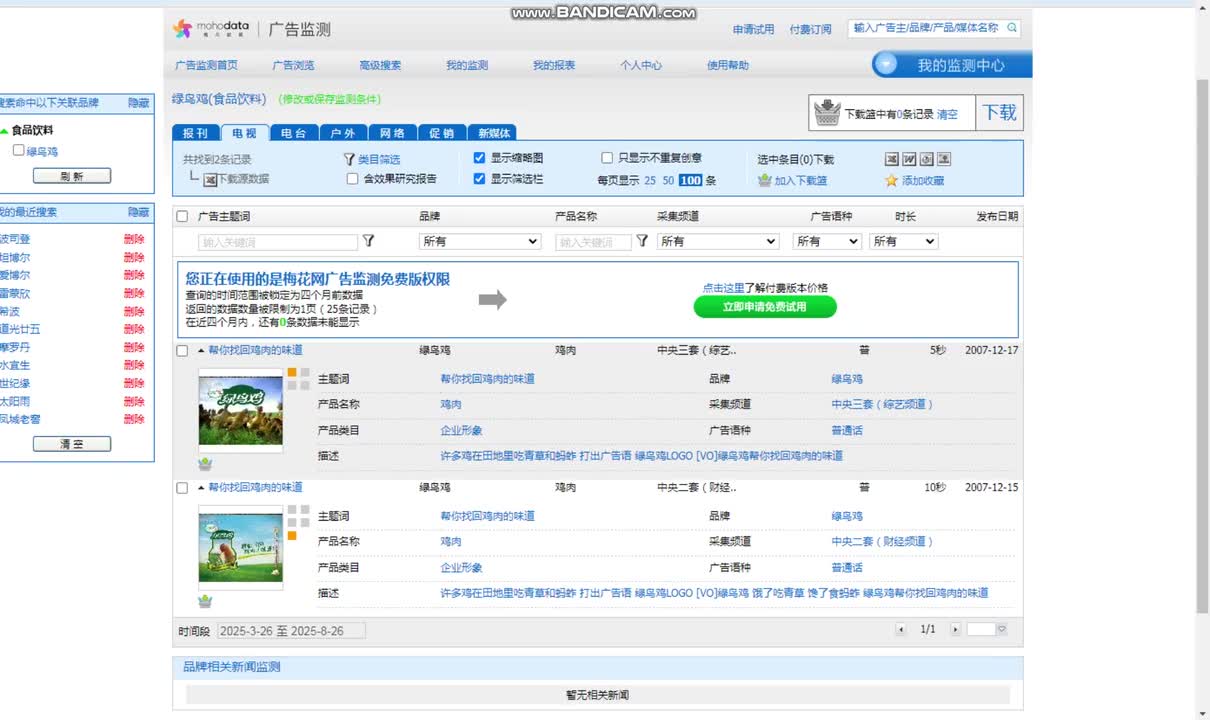The width and height of the screenshot is (1210, 720).
Task: Click the download basket cart icon
Action: 827,113
